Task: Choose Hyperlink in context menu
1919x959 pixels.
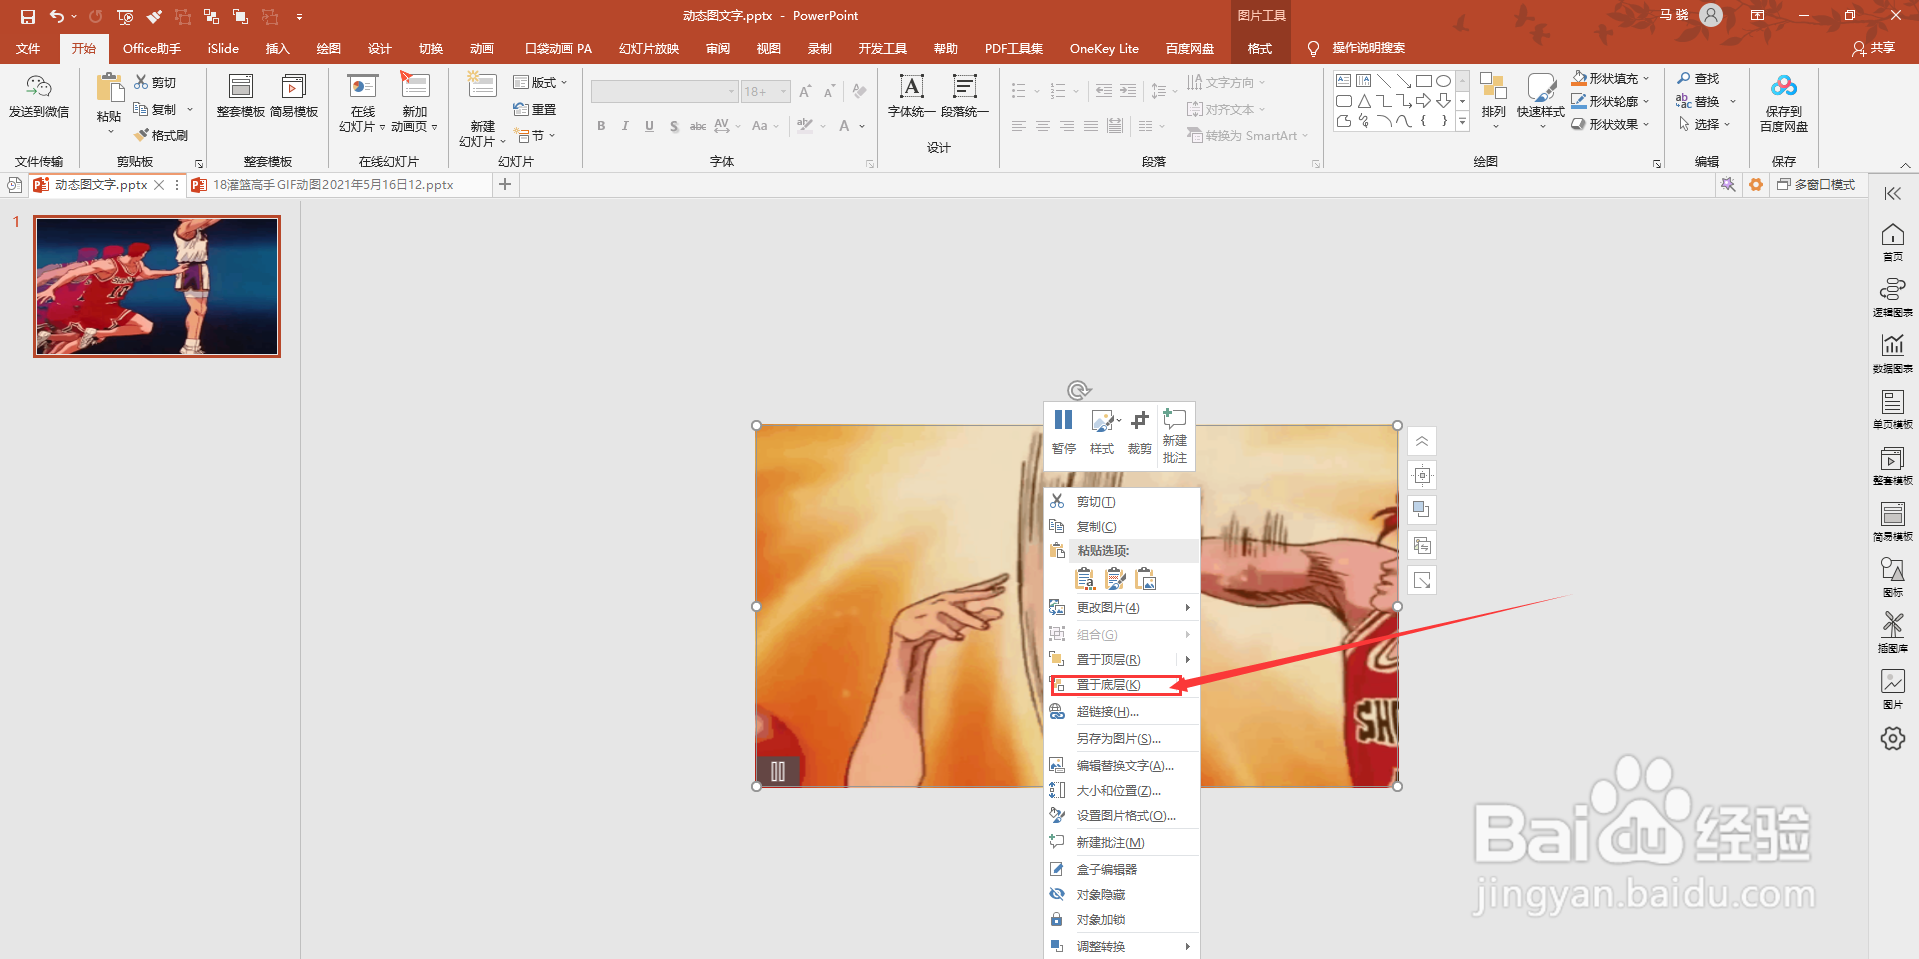Action: coord(1121,712)
